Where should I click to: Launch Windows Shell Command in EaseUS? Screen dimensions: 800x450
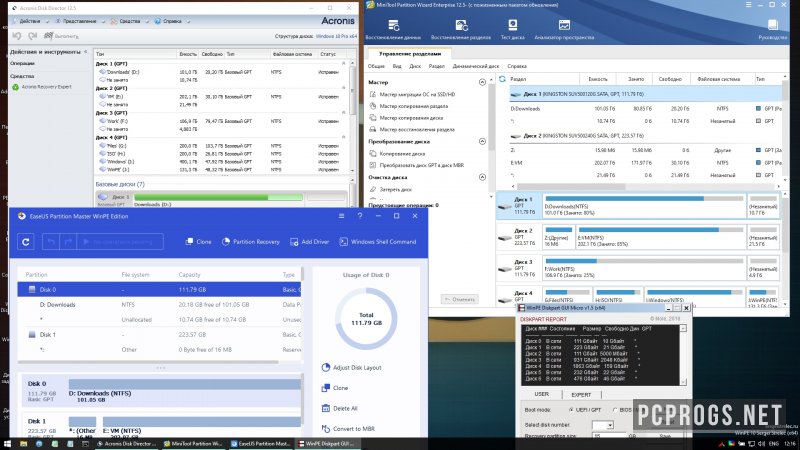tap(378, 242)
